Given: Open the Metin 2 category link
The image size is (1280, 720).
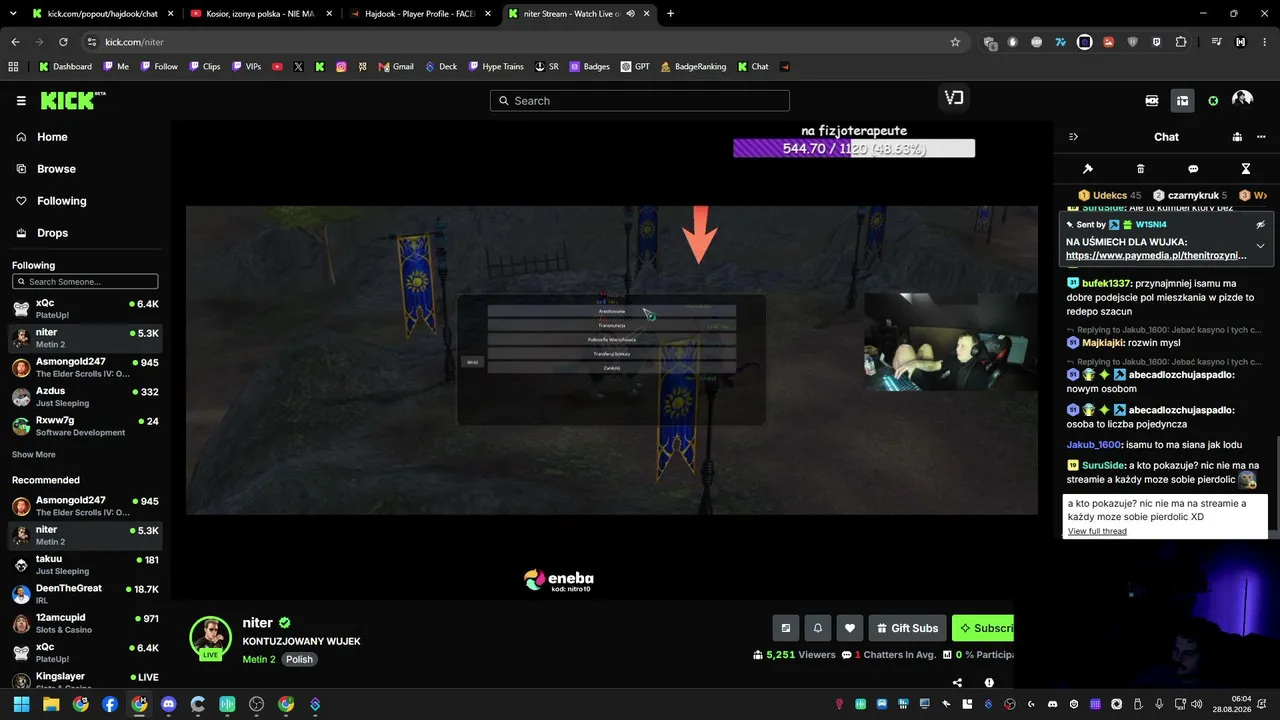Looking at the screenshot, I should 259,660.
